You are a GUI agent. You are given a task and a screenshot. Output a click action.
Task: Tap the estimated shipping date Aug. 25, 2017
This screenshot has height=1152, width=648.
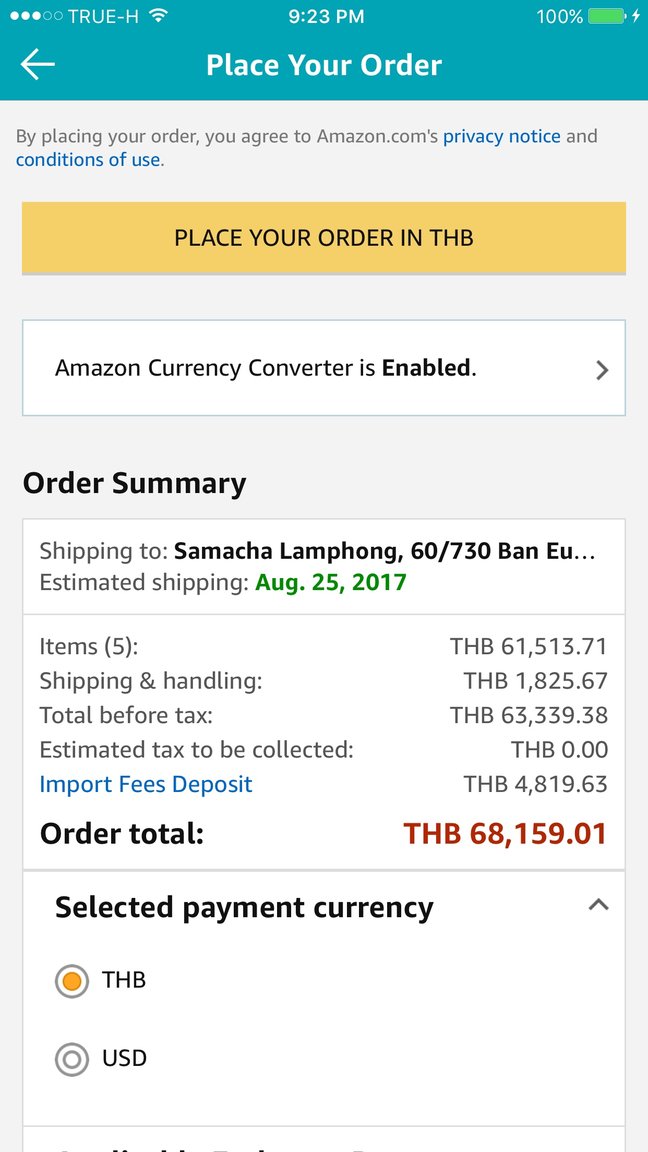pos(331,583)
